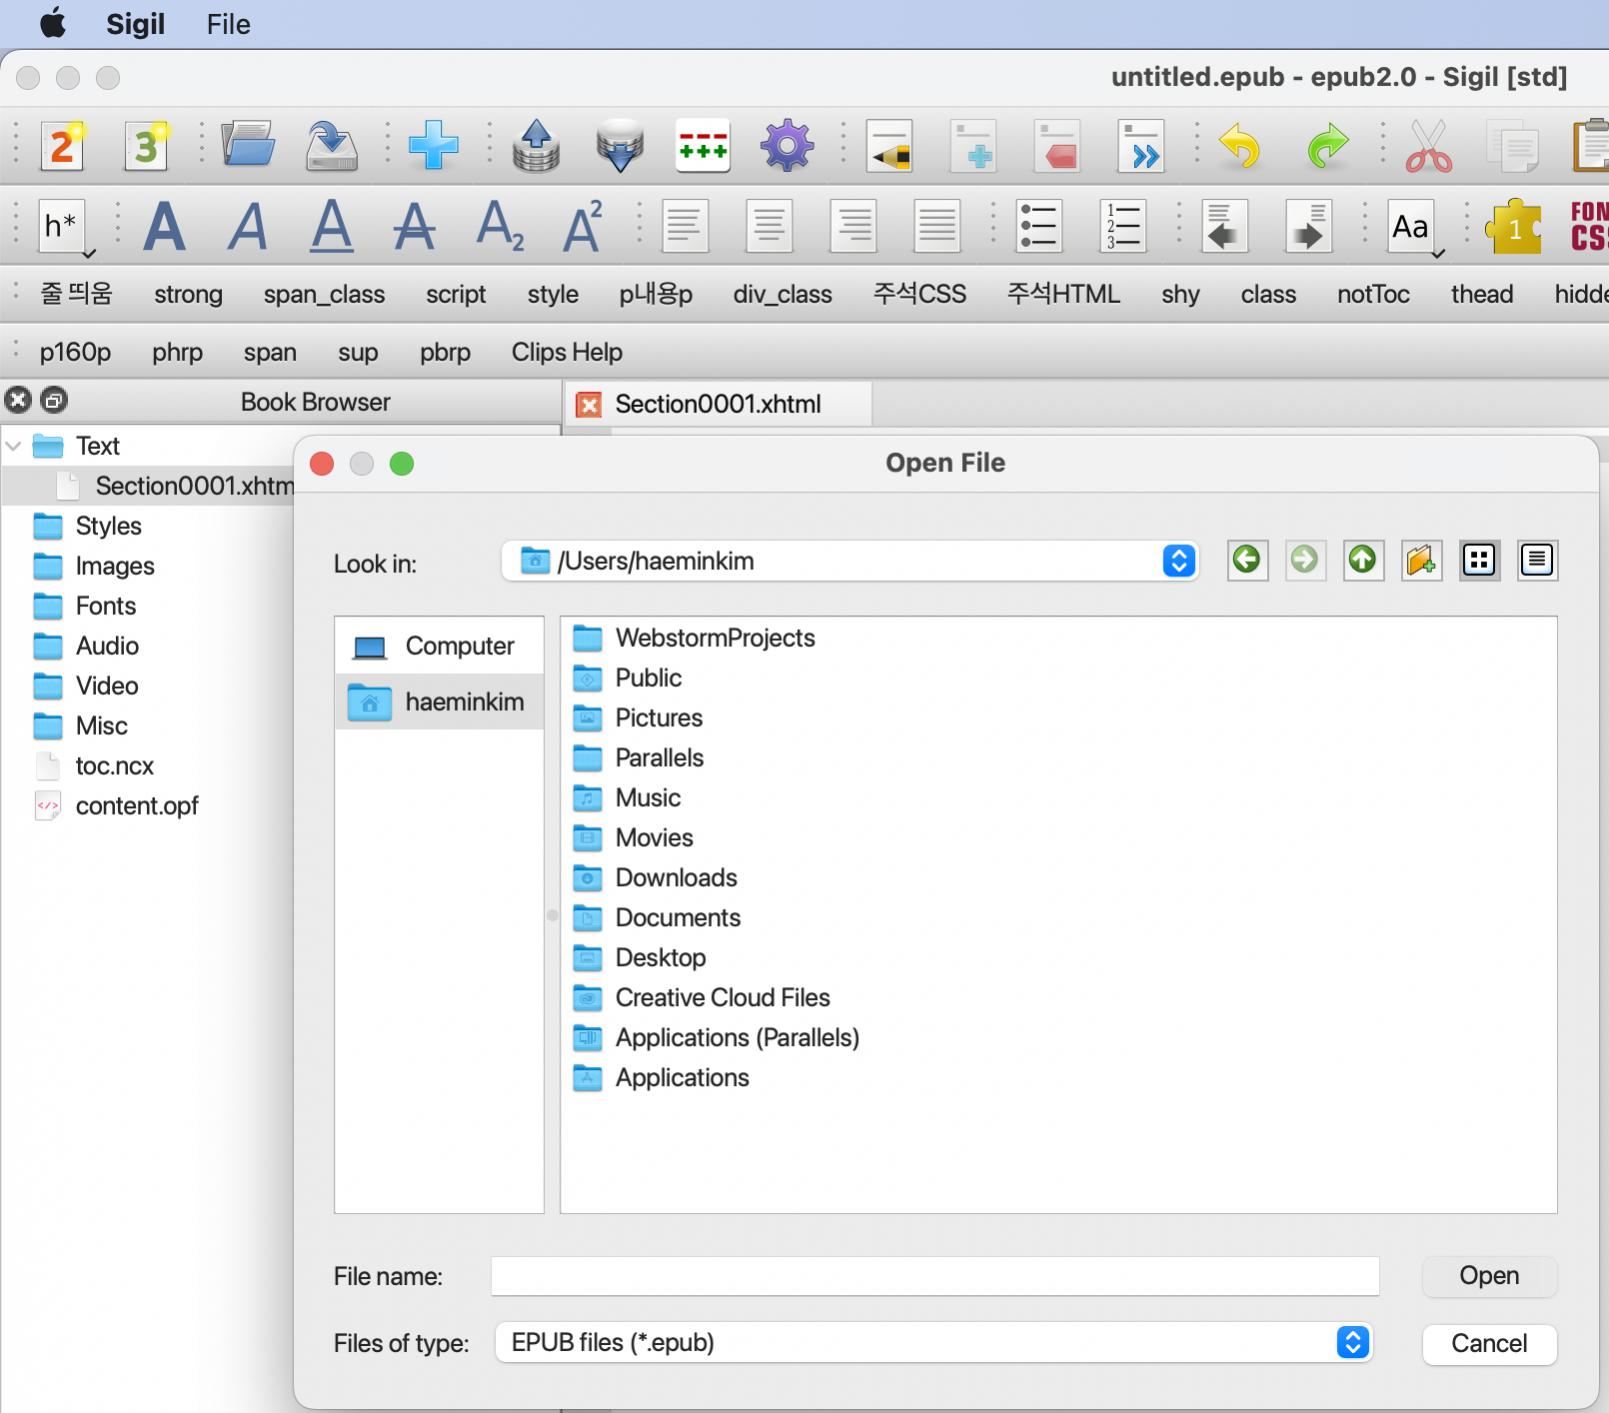The width and height of the screenshot is (1609, 1413).
Task: Select Styles folder in Book Browser
Action: click(x=108, y=526)
